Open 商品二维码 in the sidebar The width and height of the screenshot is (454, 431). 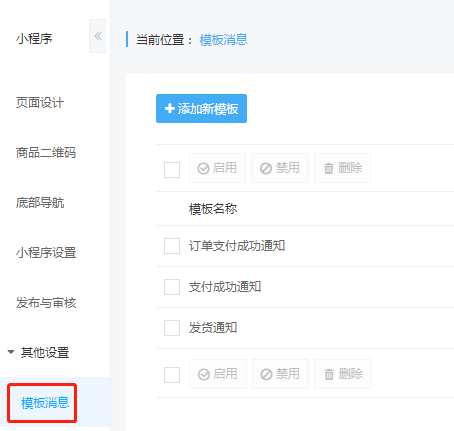pyautogui.click(x=46, y=153)
